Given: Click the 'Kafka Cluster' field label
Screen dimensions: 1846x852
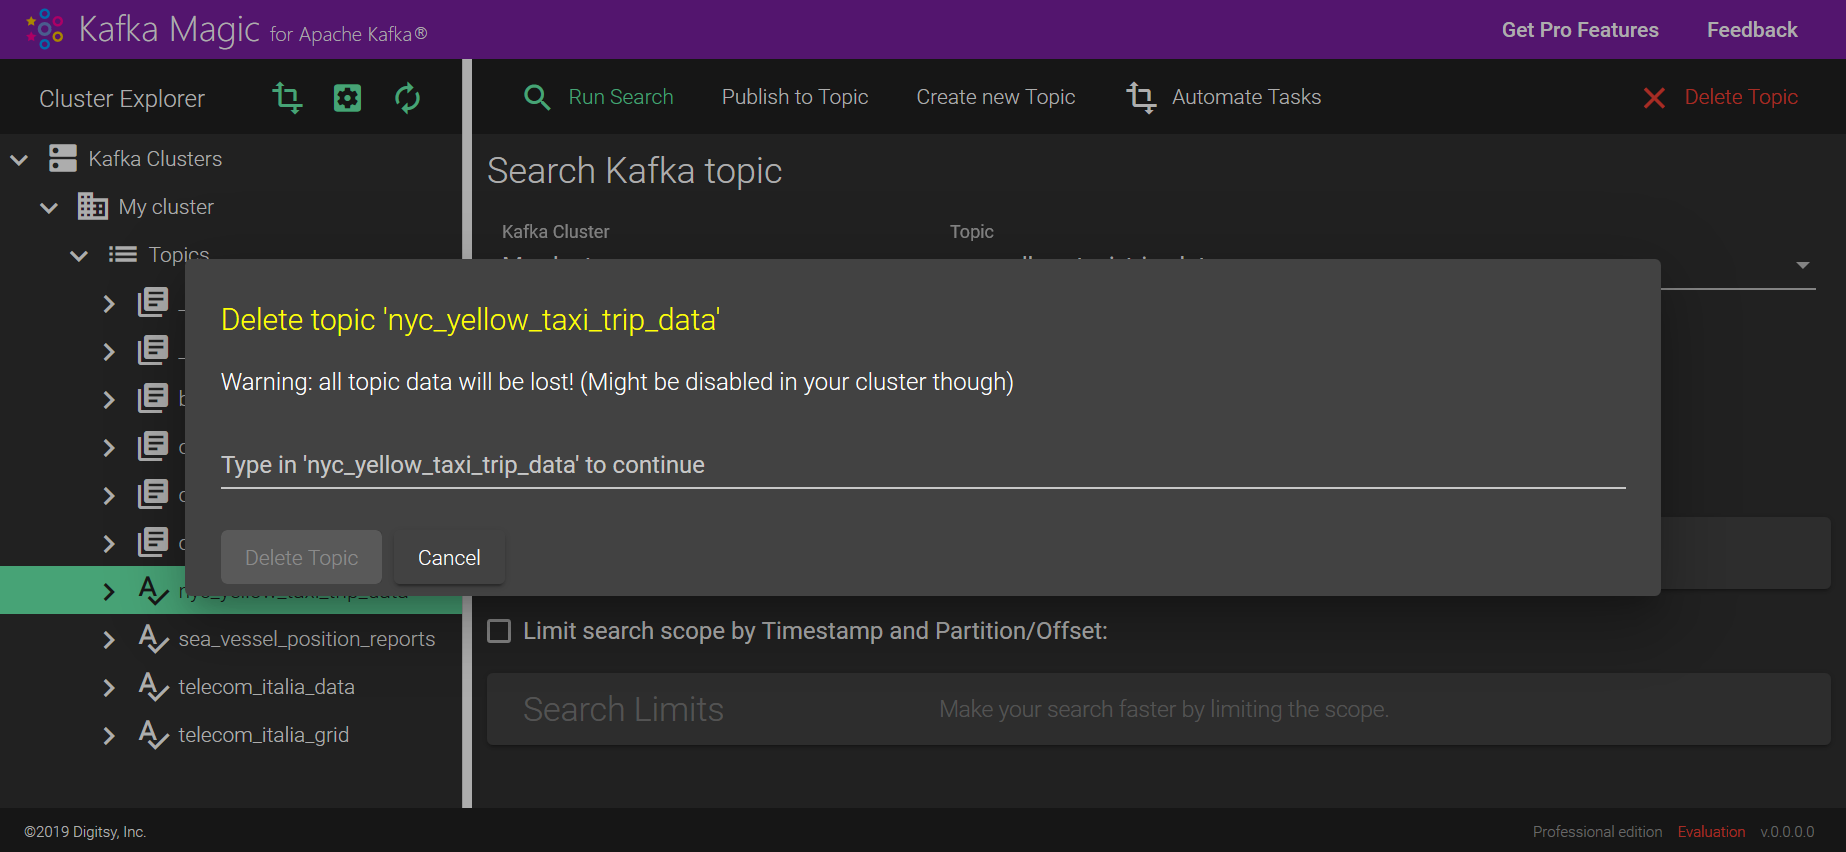Looking at the screenshot, I should (x=555, y=232).
